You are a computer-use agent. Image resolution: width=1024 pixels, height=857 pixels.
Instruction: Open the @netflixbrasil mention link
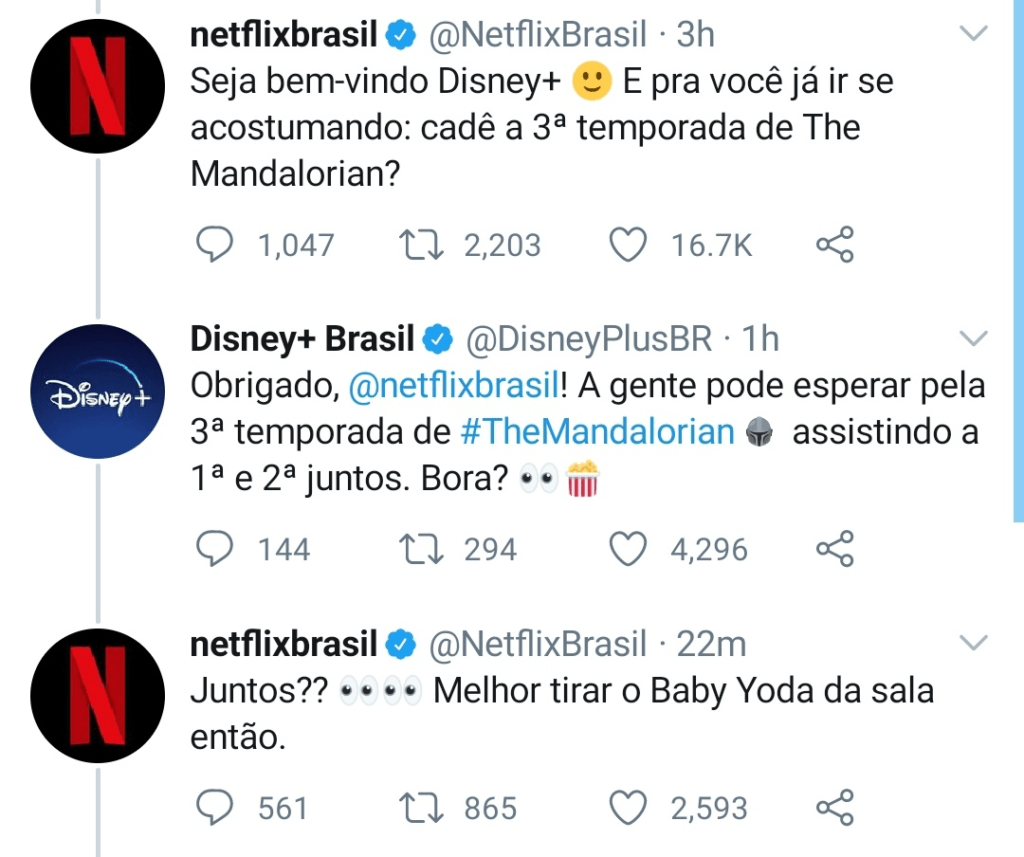pyautogui.click(x=455, y=385)
